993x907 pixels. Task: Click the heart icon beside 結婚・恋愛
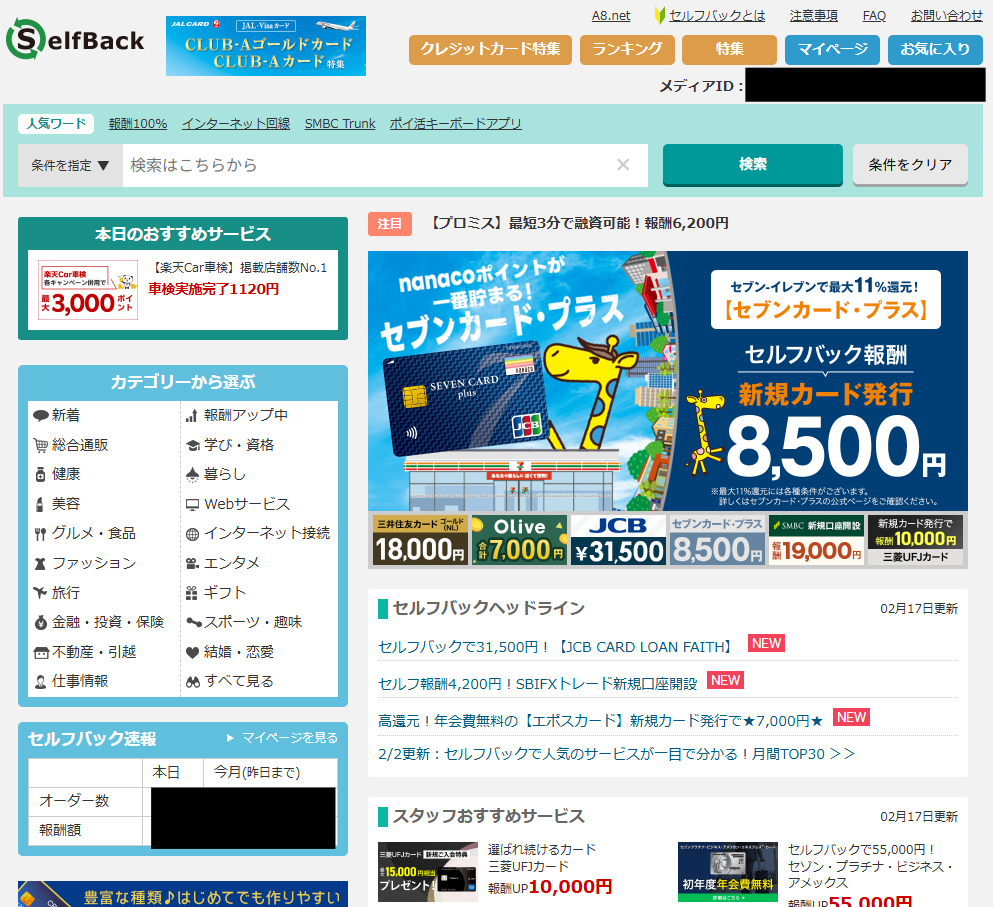tap(193, 652)
